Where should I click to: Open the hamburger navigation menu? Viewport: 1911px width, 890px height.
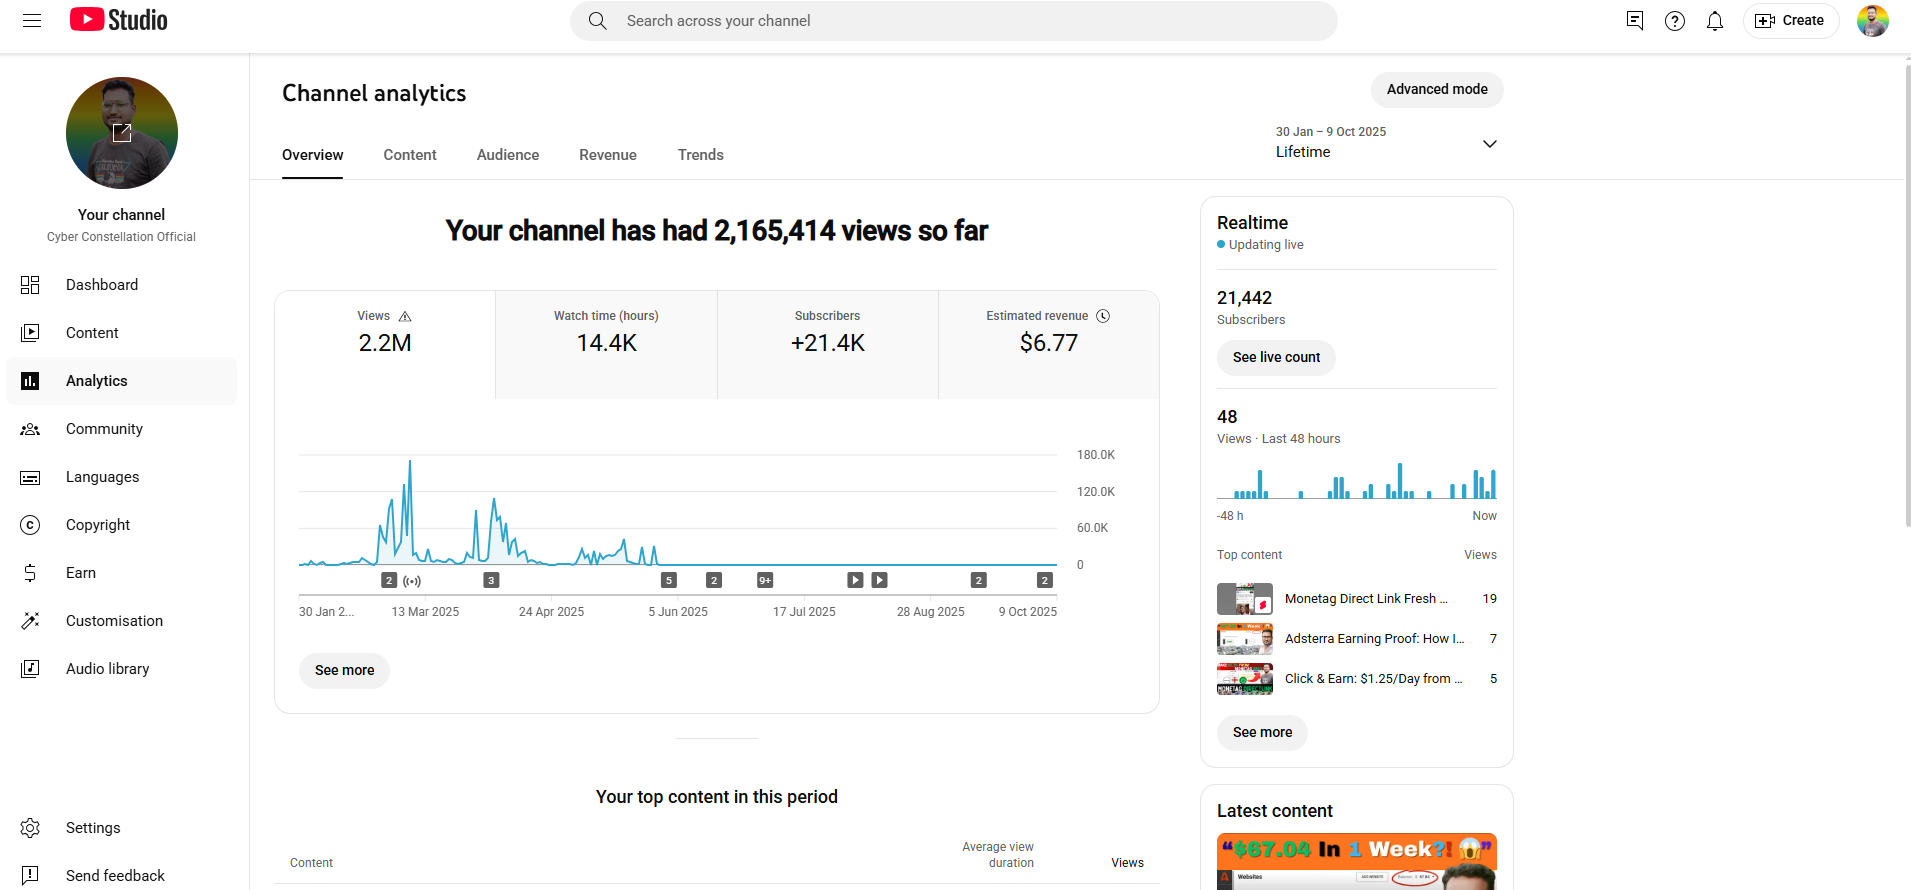coord(32,21)
